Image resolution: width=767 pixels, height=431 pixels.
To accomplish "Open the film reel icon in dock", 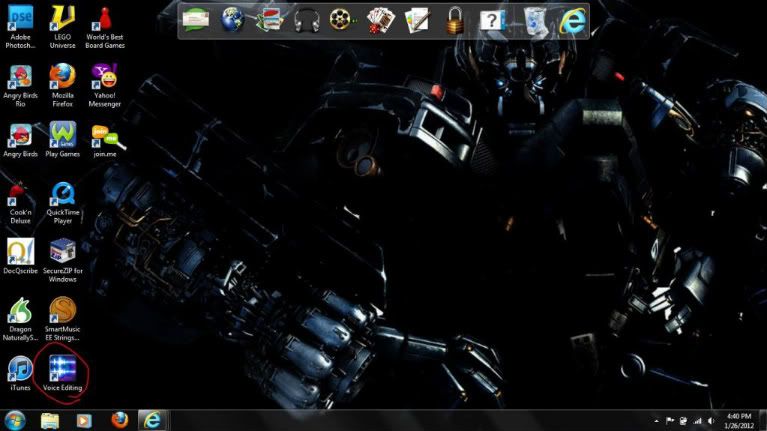I will coord(342,20).
